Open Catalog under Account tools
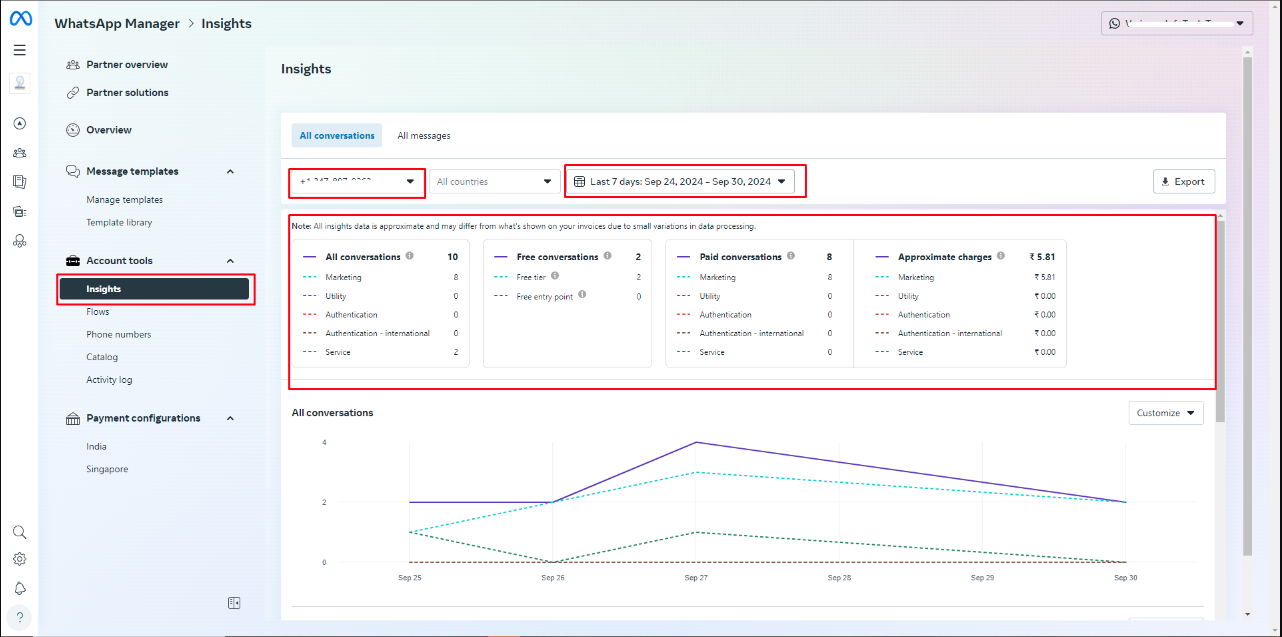 (102, 357)
